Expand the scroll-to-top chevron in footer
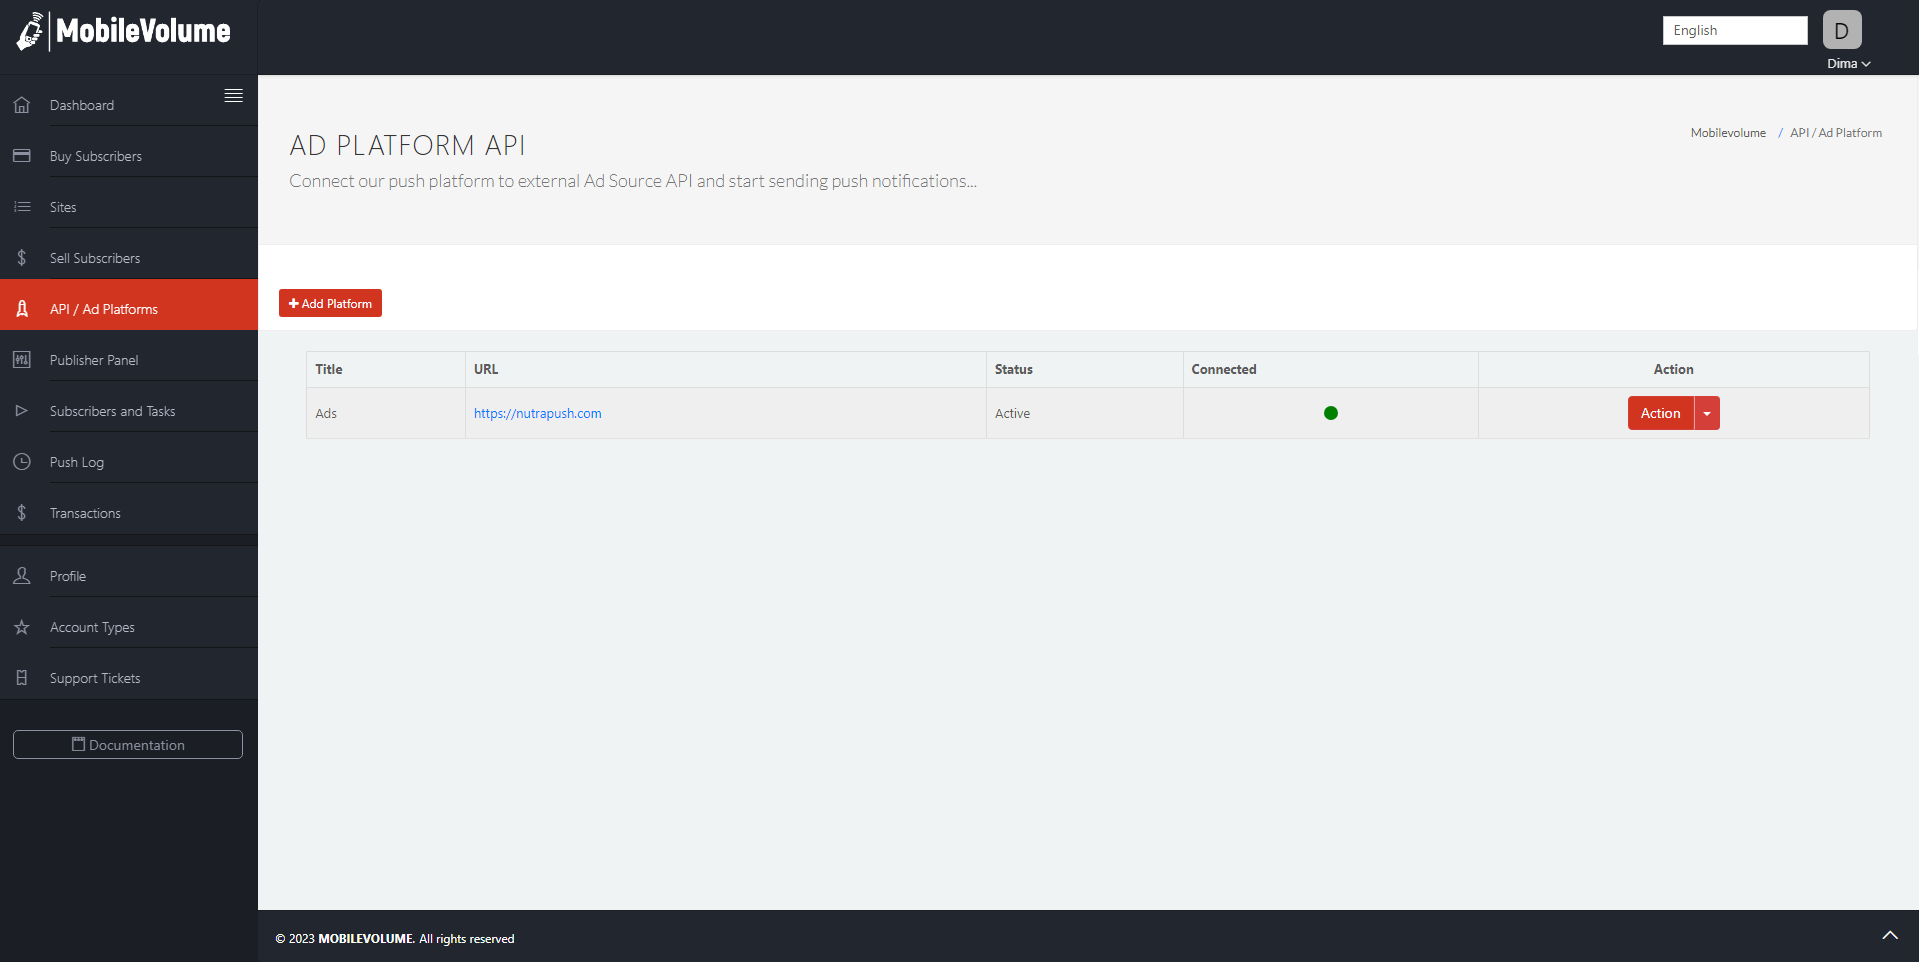Screen dimensions: 1919x962 click(1889, 936)
